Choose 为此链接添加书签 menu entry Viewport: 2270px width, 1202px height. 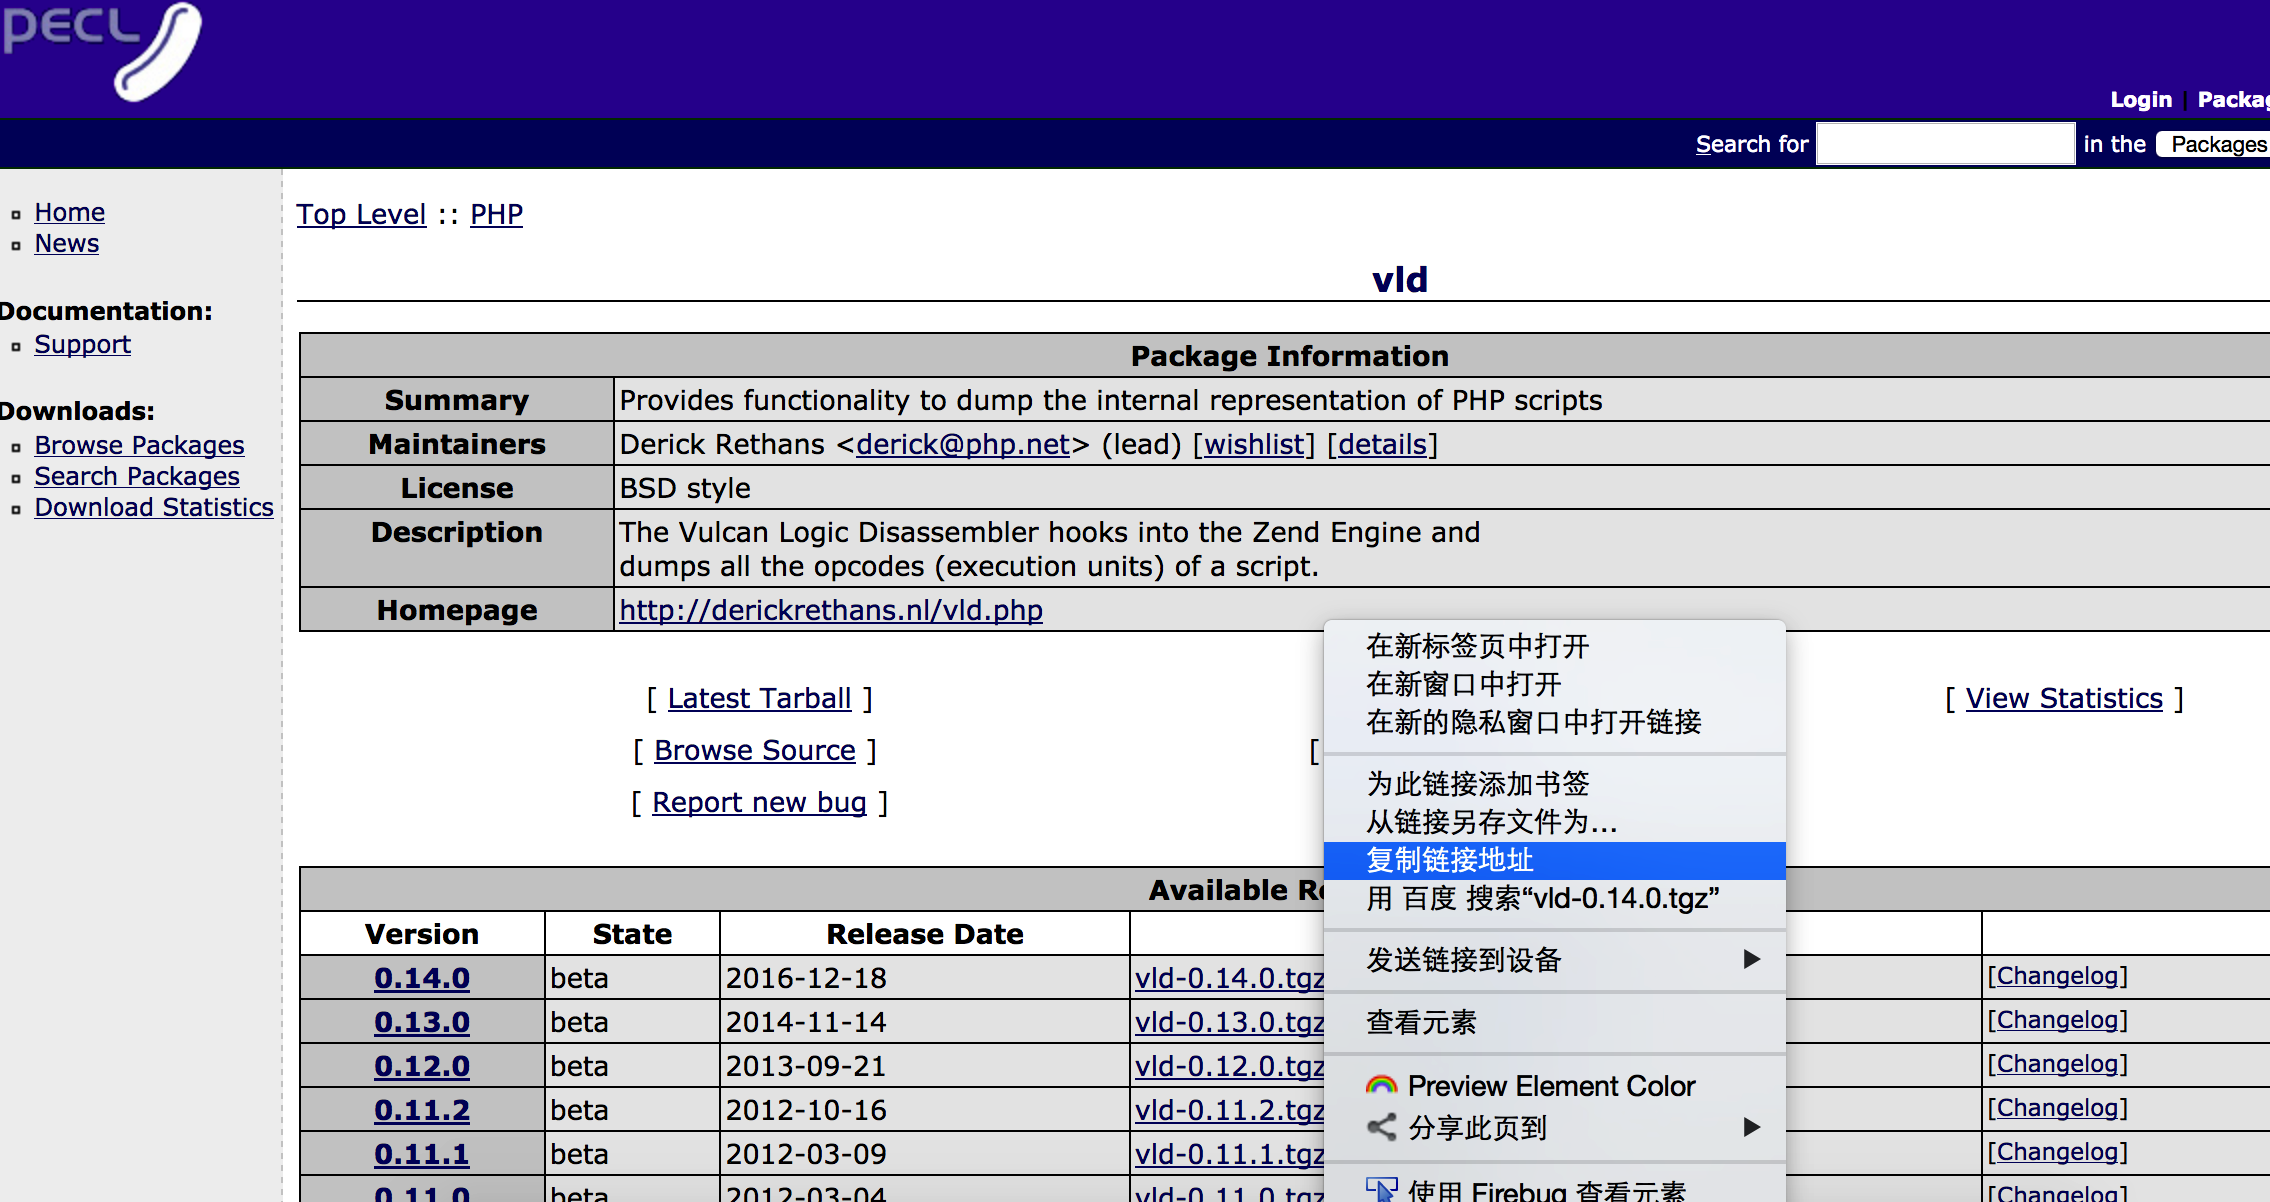1554,784
